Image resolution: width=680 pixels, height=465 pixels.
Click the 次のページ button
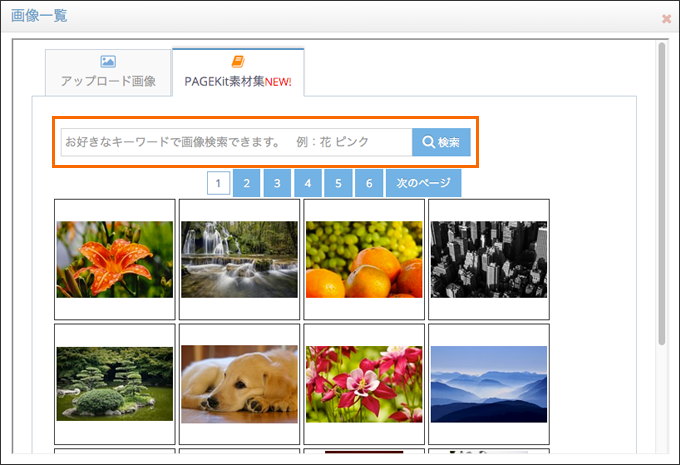pos(424,183)
